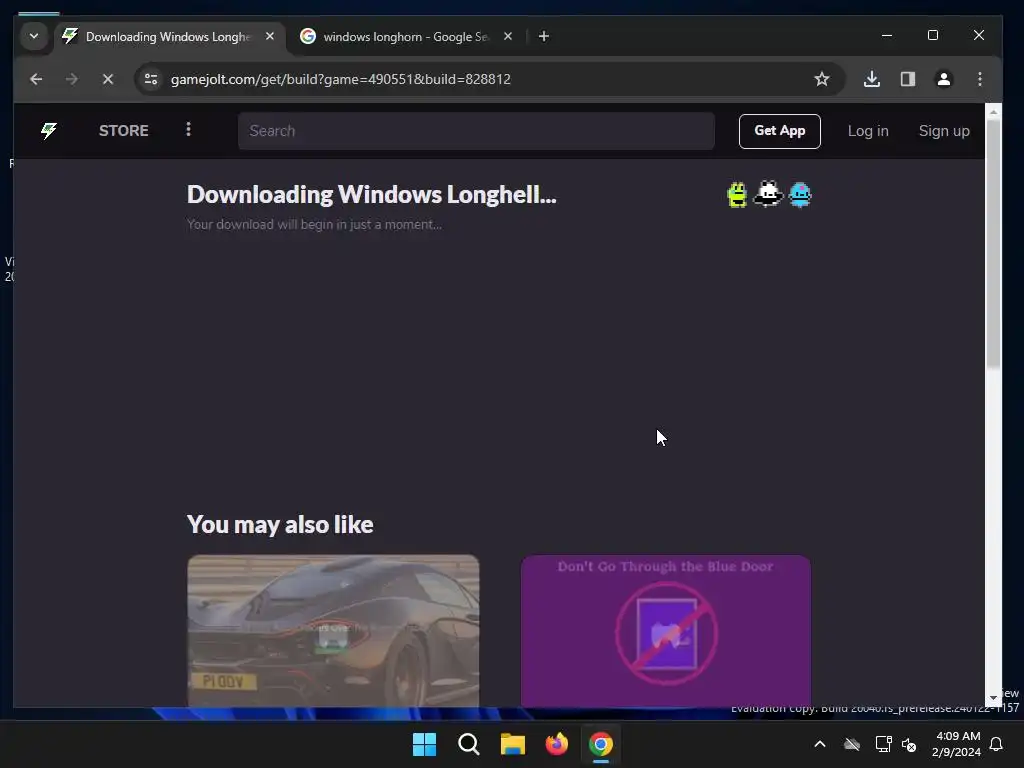Launch File Explorer from taskbar
The width and height of the screenshot is (1024, 768).
tap(513, 744)
